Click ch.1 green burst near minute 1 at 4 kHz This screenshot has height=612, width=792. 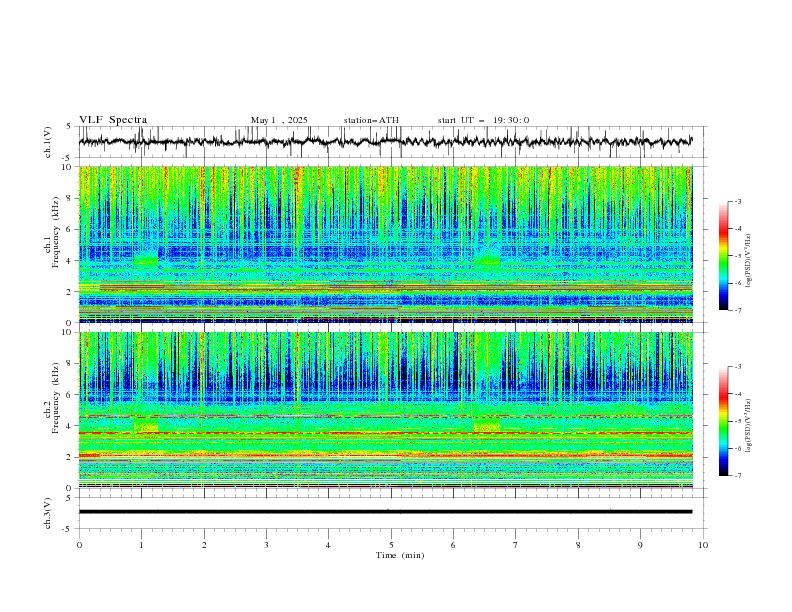(x=145, y=261)
